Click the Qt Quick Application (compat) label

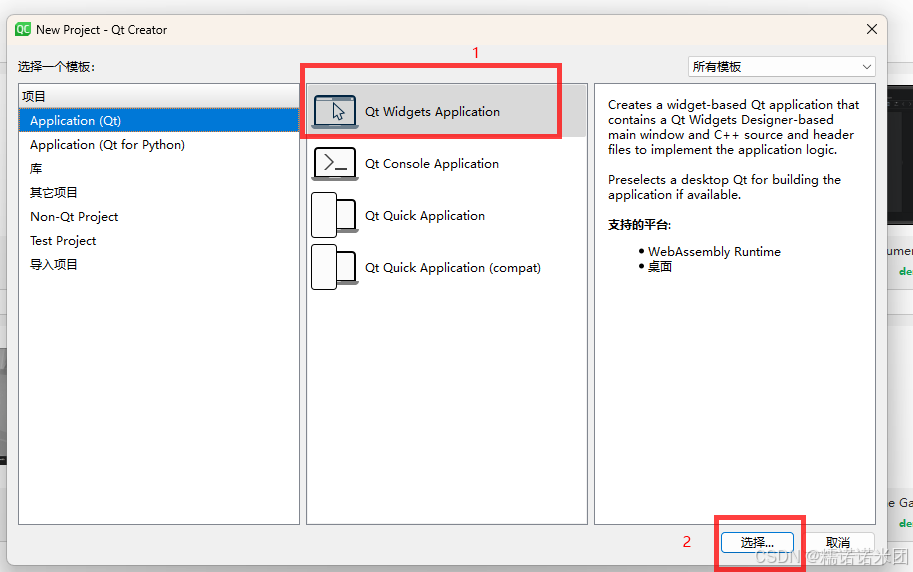pos(452,267)
